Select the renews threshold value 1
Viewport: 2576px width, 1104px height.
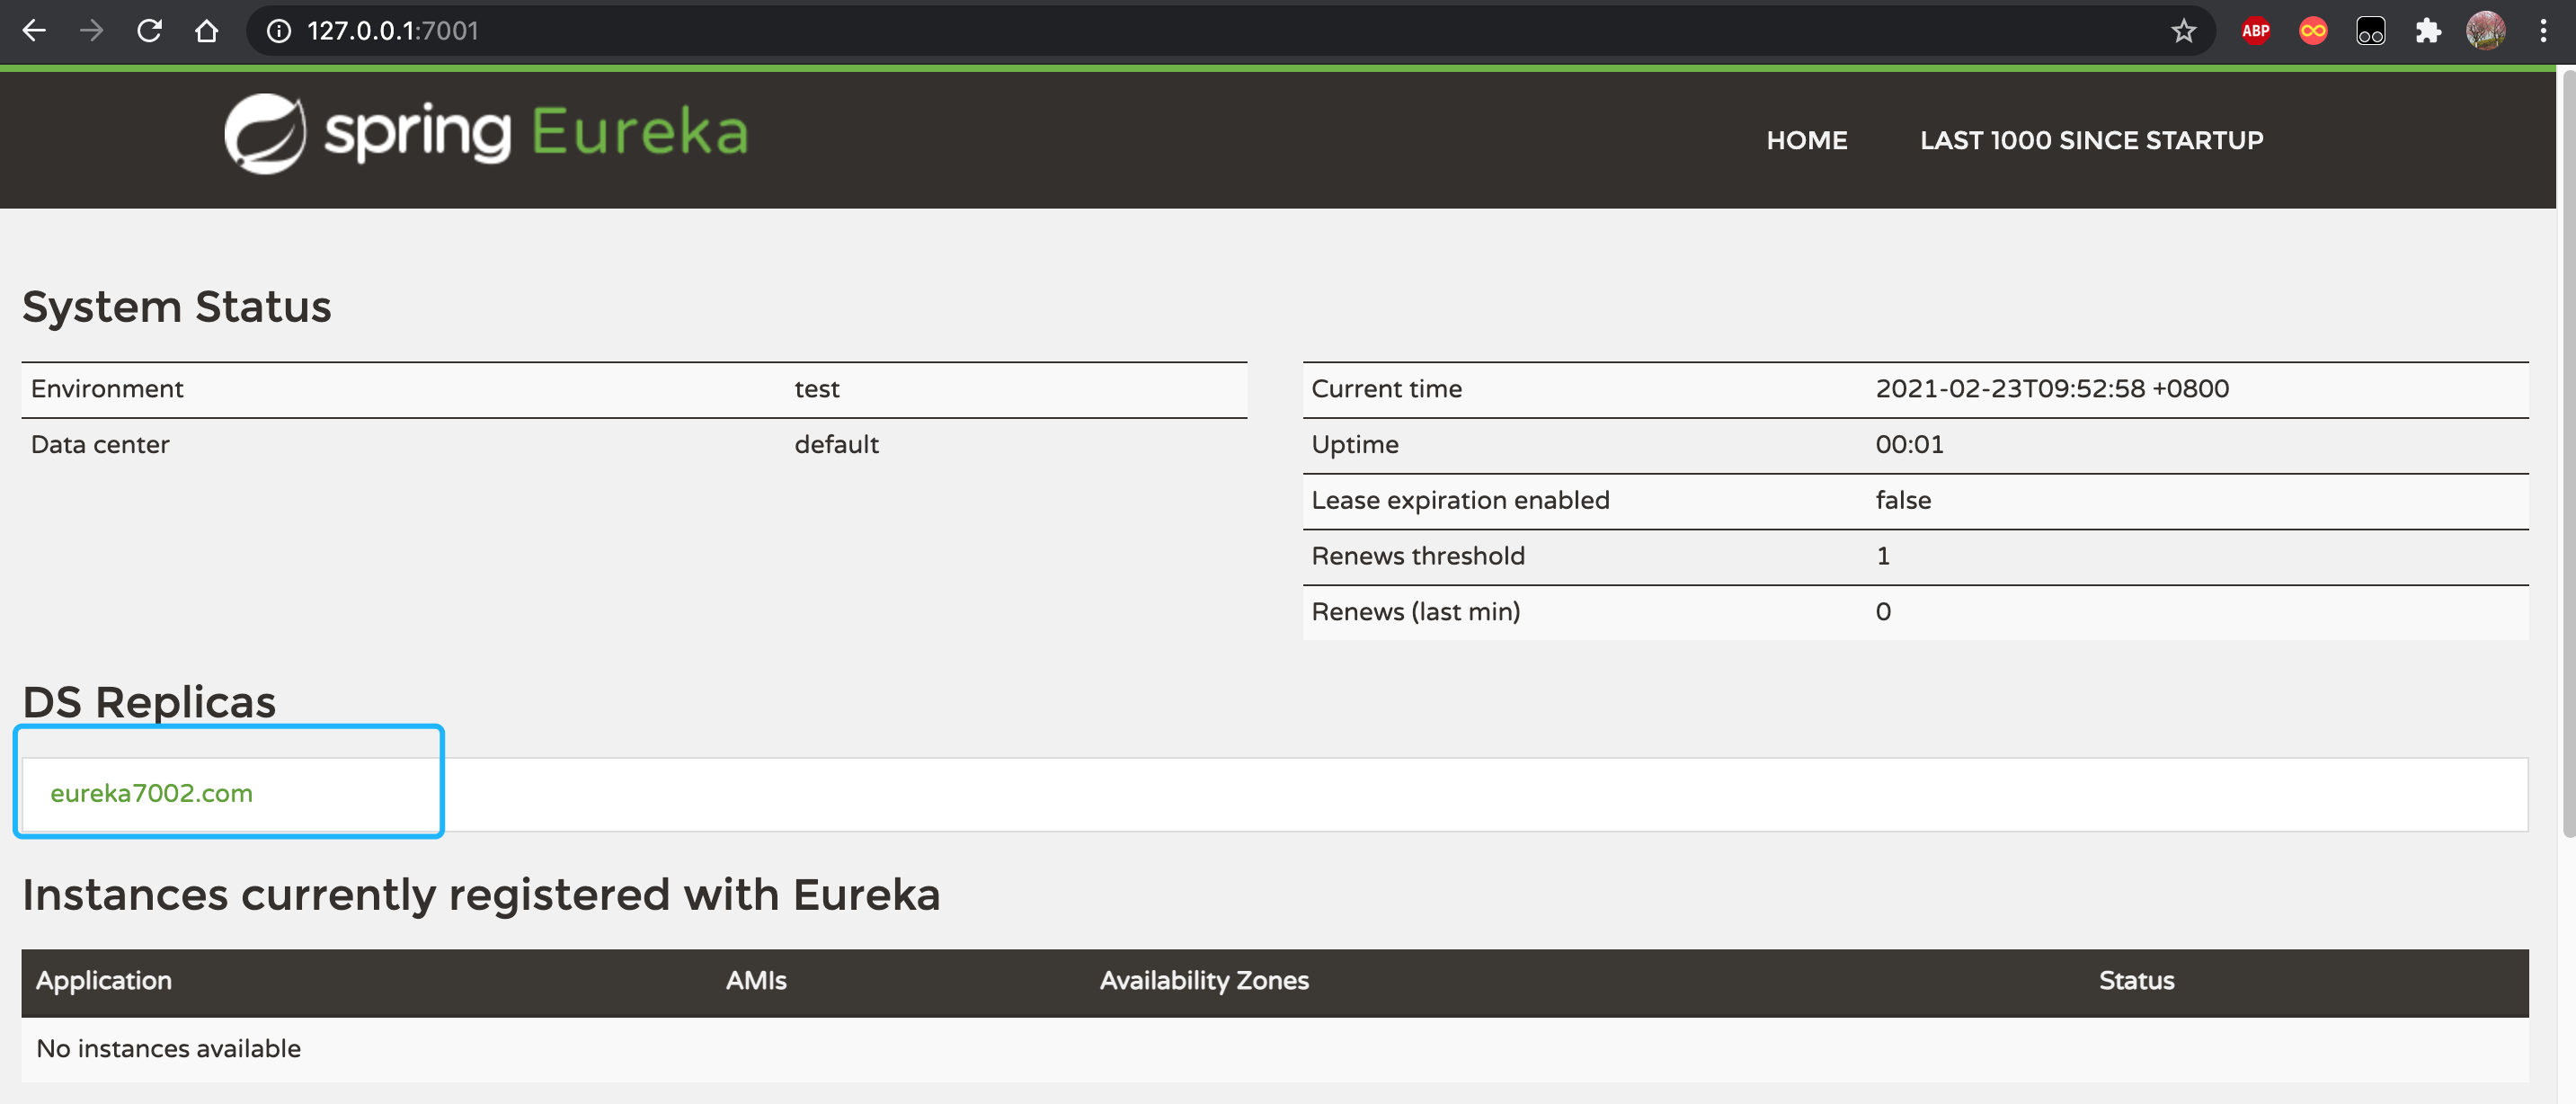tap(1883, 556)
